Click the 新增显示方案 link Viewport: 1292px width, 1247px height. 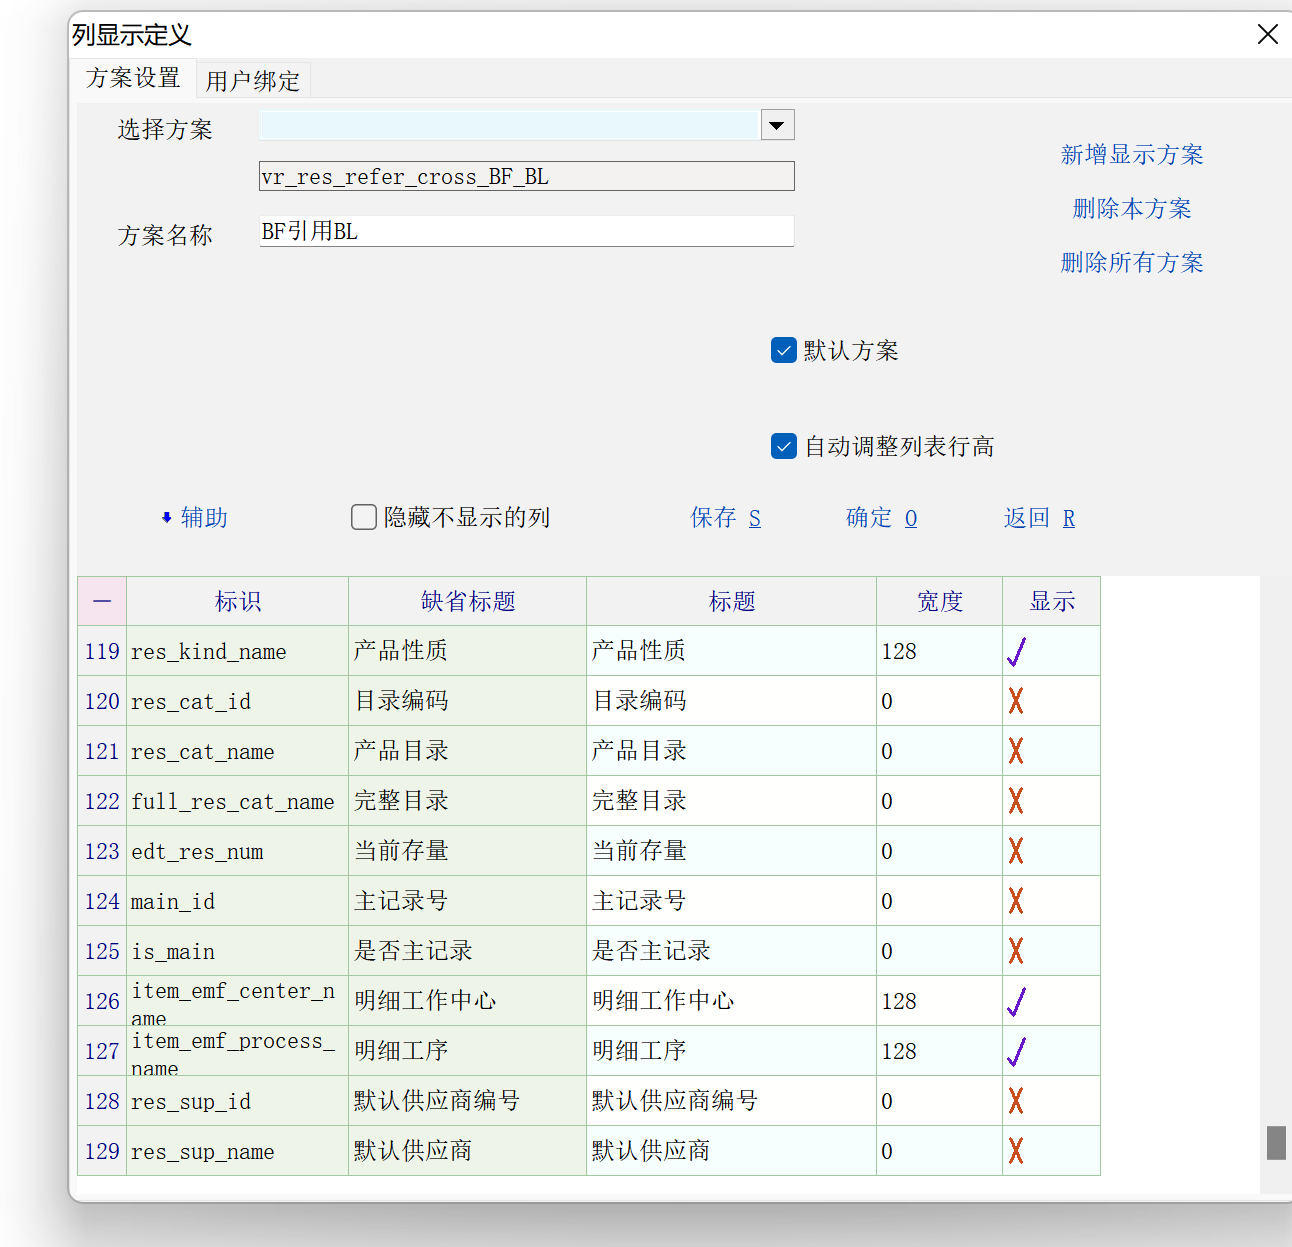[1131, 155]
